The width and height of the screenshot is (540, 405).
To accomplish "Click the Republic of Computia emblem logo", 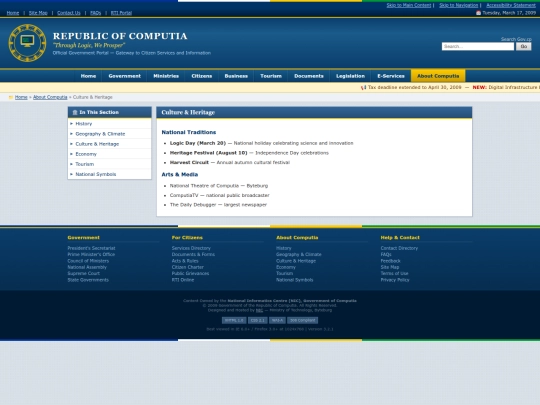I will click(27, 43).
